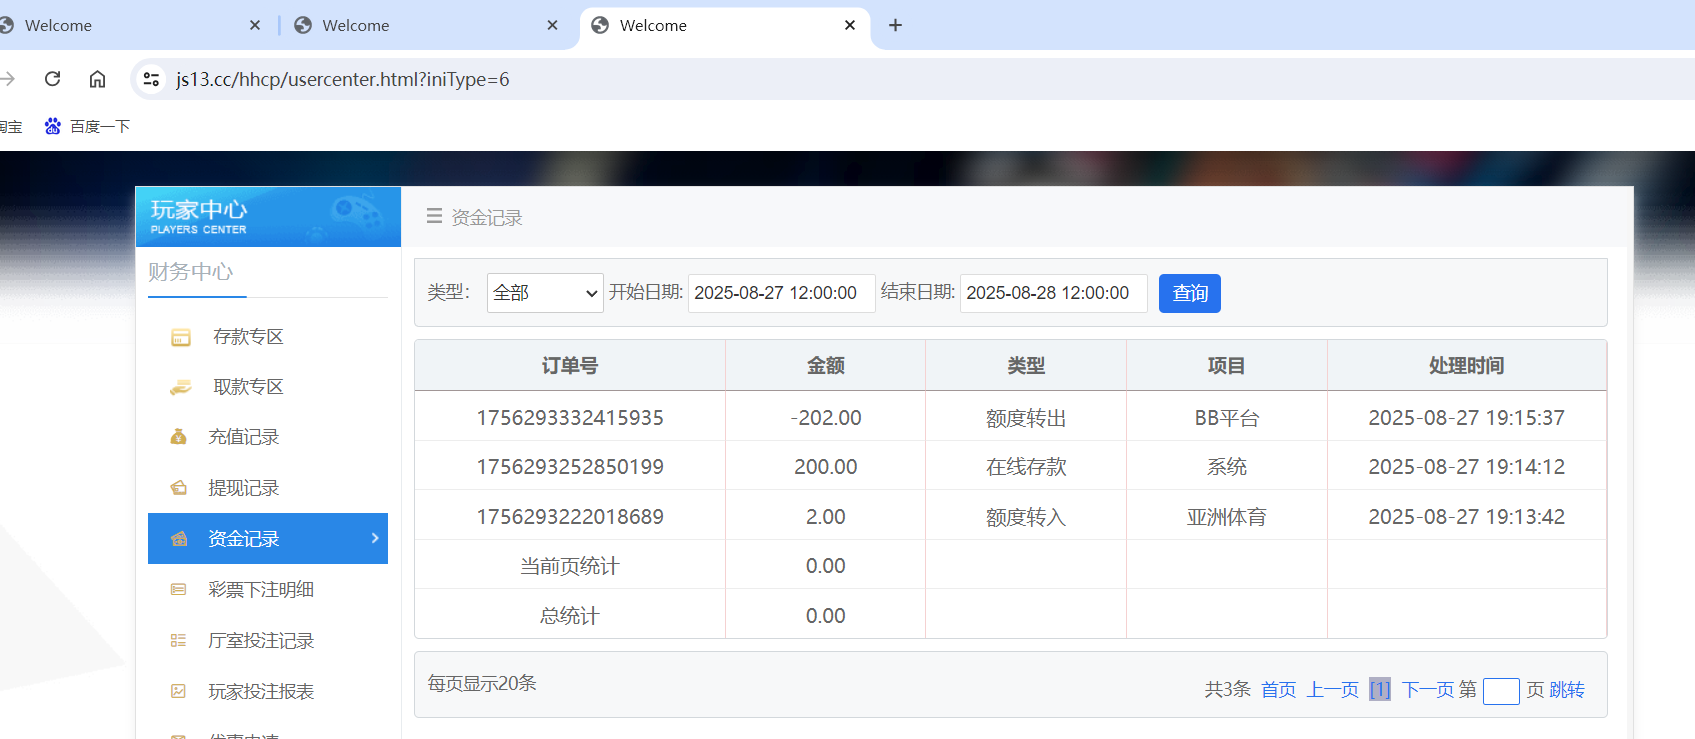Click the 开始日期 start date field
1695x739 pixels.
pos(781,293)
